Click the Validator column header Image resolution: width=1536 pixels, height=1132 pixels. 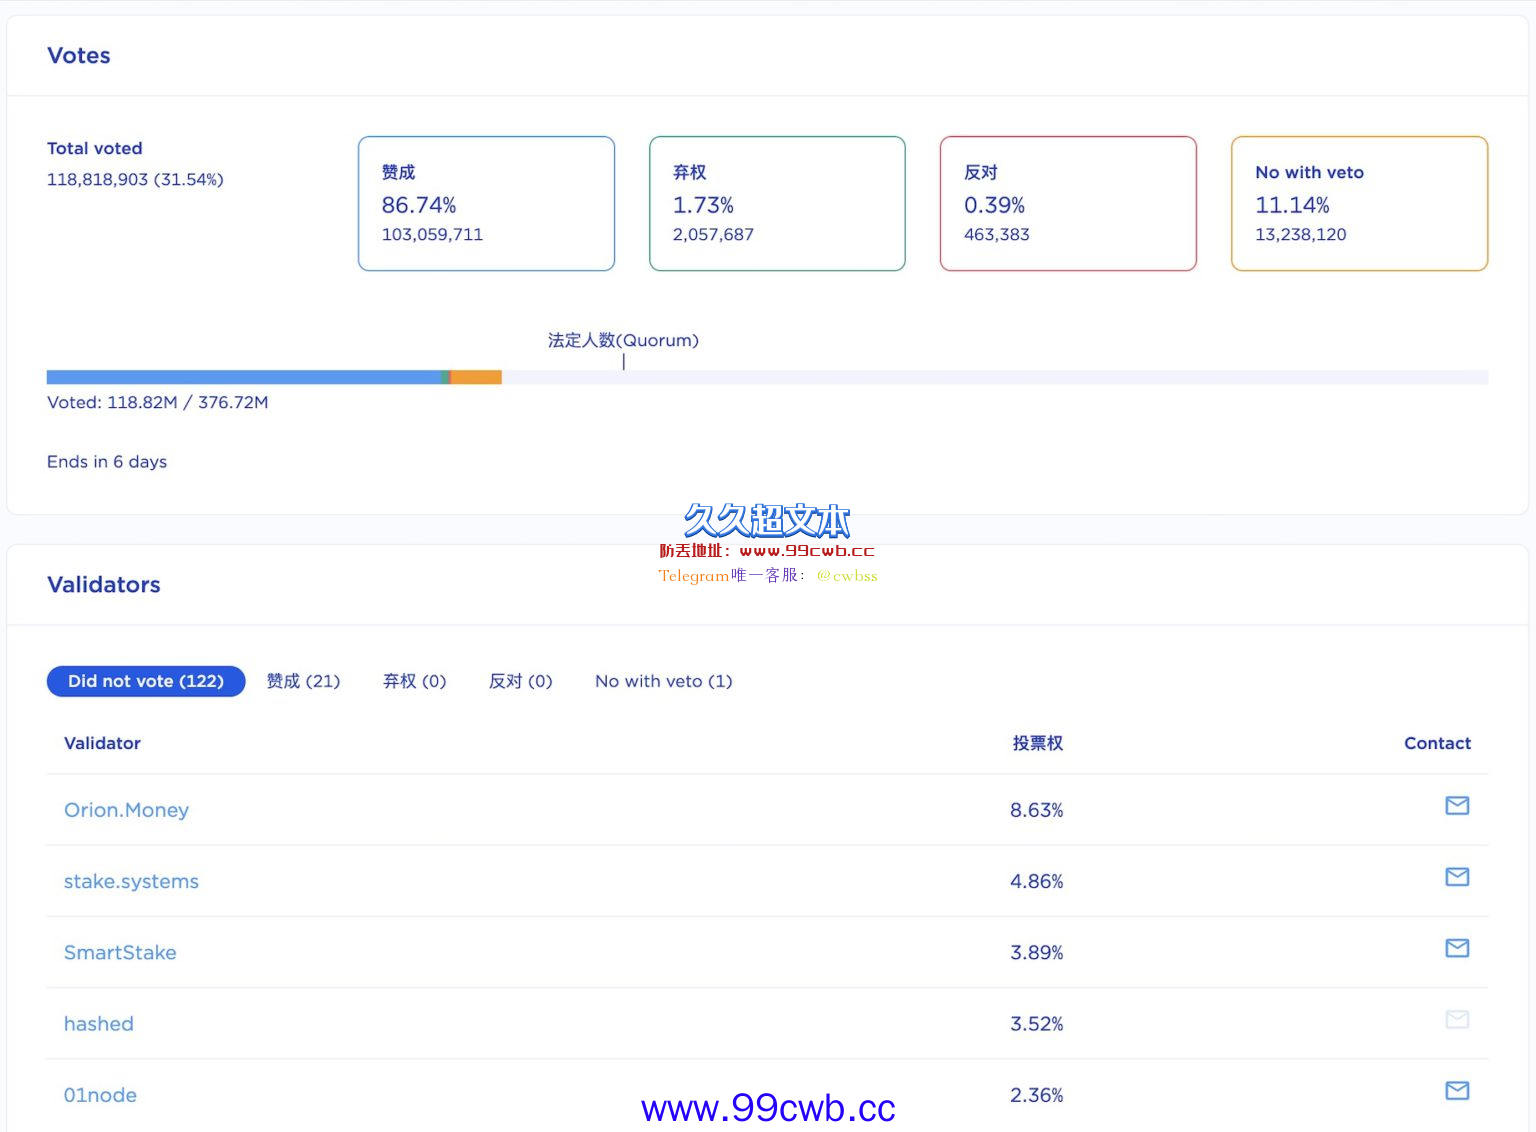point(102,743)
